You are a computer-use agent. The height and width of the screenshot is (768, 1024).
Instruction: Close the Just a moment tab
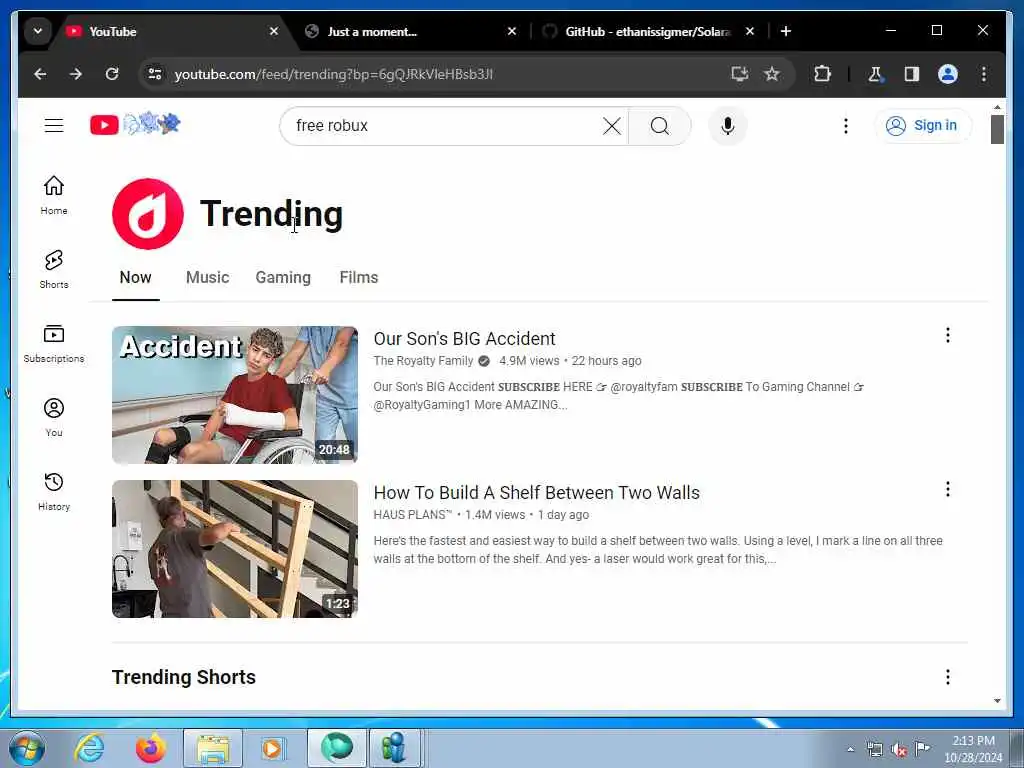[512, 31]
